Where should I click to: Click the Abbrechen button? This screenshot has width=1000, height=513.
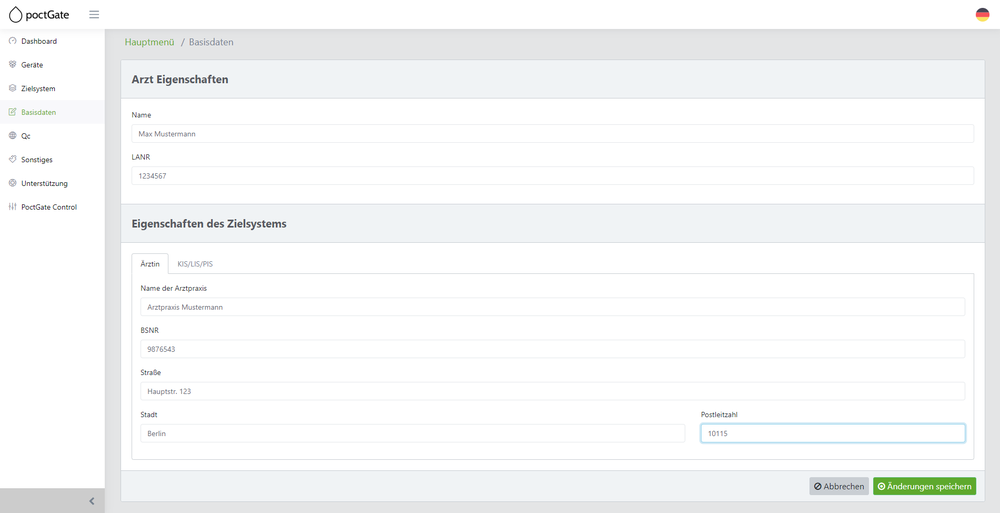pos(839,486)
